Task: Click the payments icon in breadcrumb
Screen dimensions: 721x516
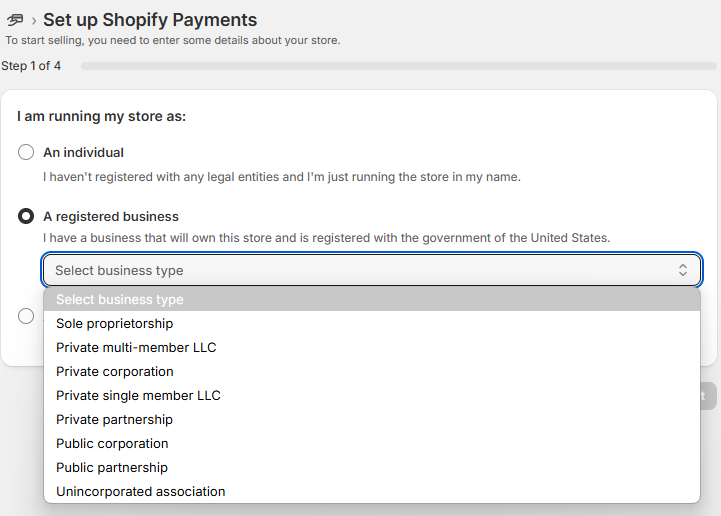Action: pyautogui.click(x=15, y=20)
